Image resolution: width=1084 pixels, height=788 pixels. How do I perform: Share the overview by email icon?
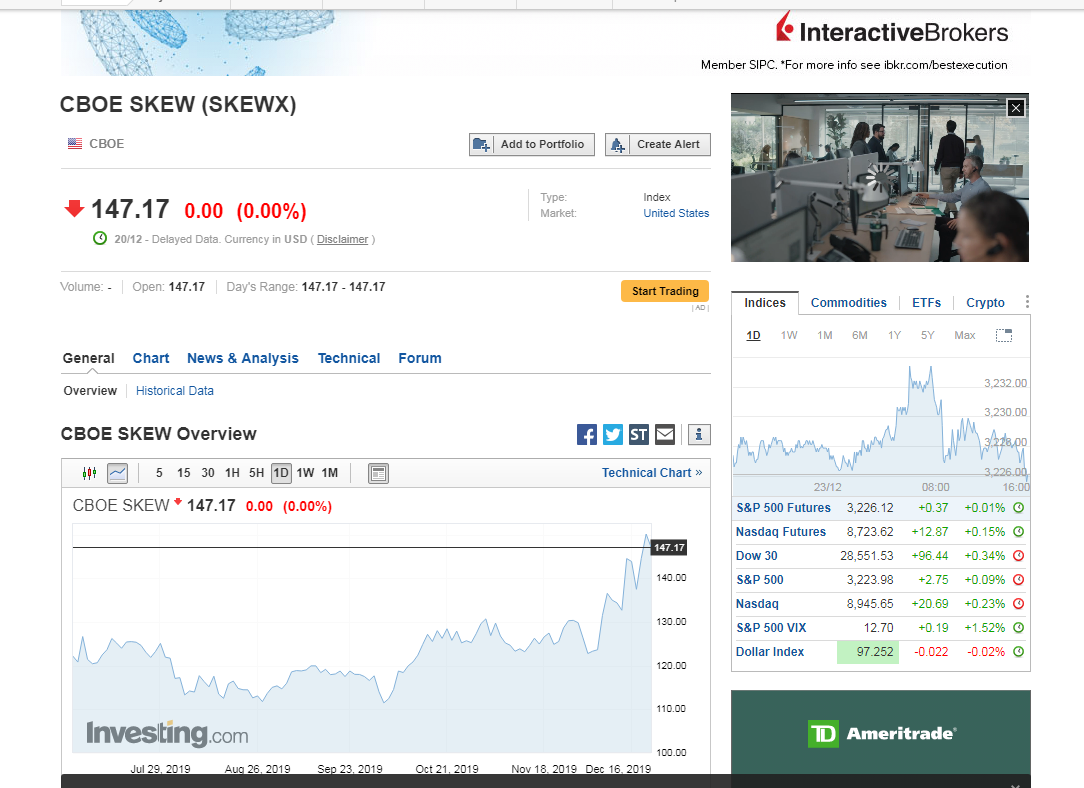coord(665,435)
